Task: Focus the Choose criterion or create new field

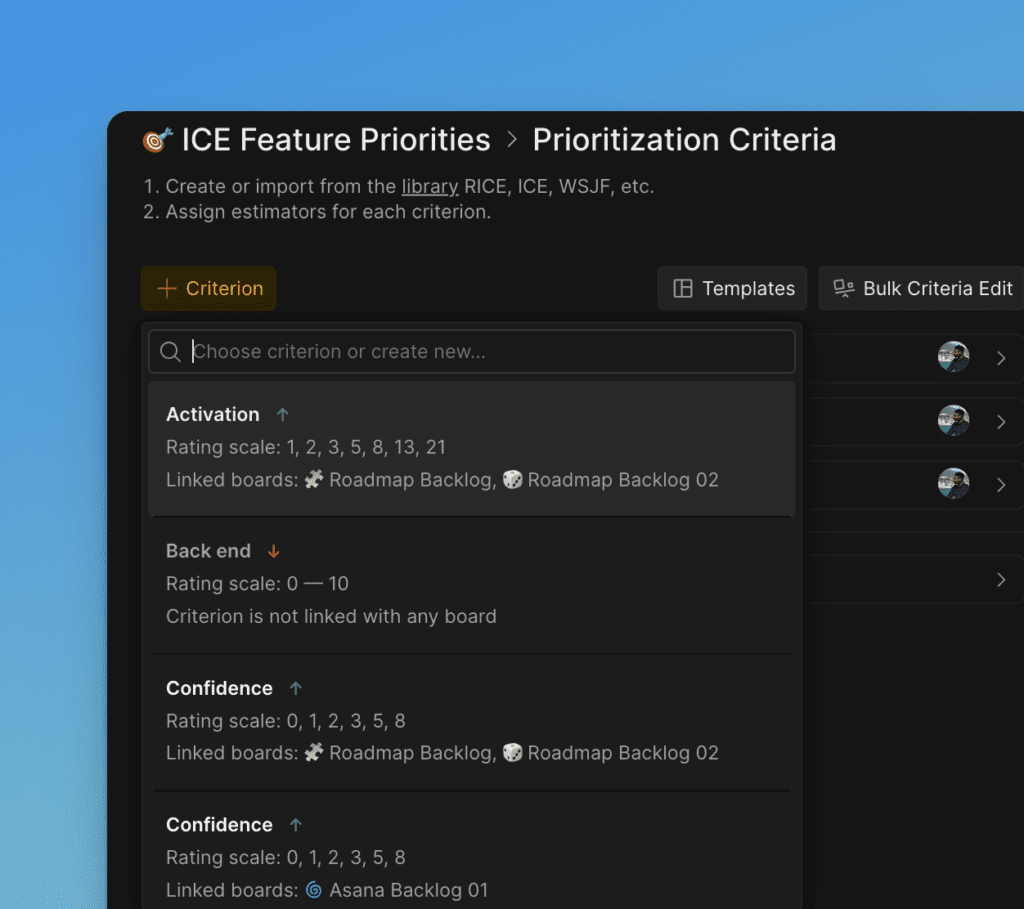Action: pyautogui.click(x=490, y=352)
